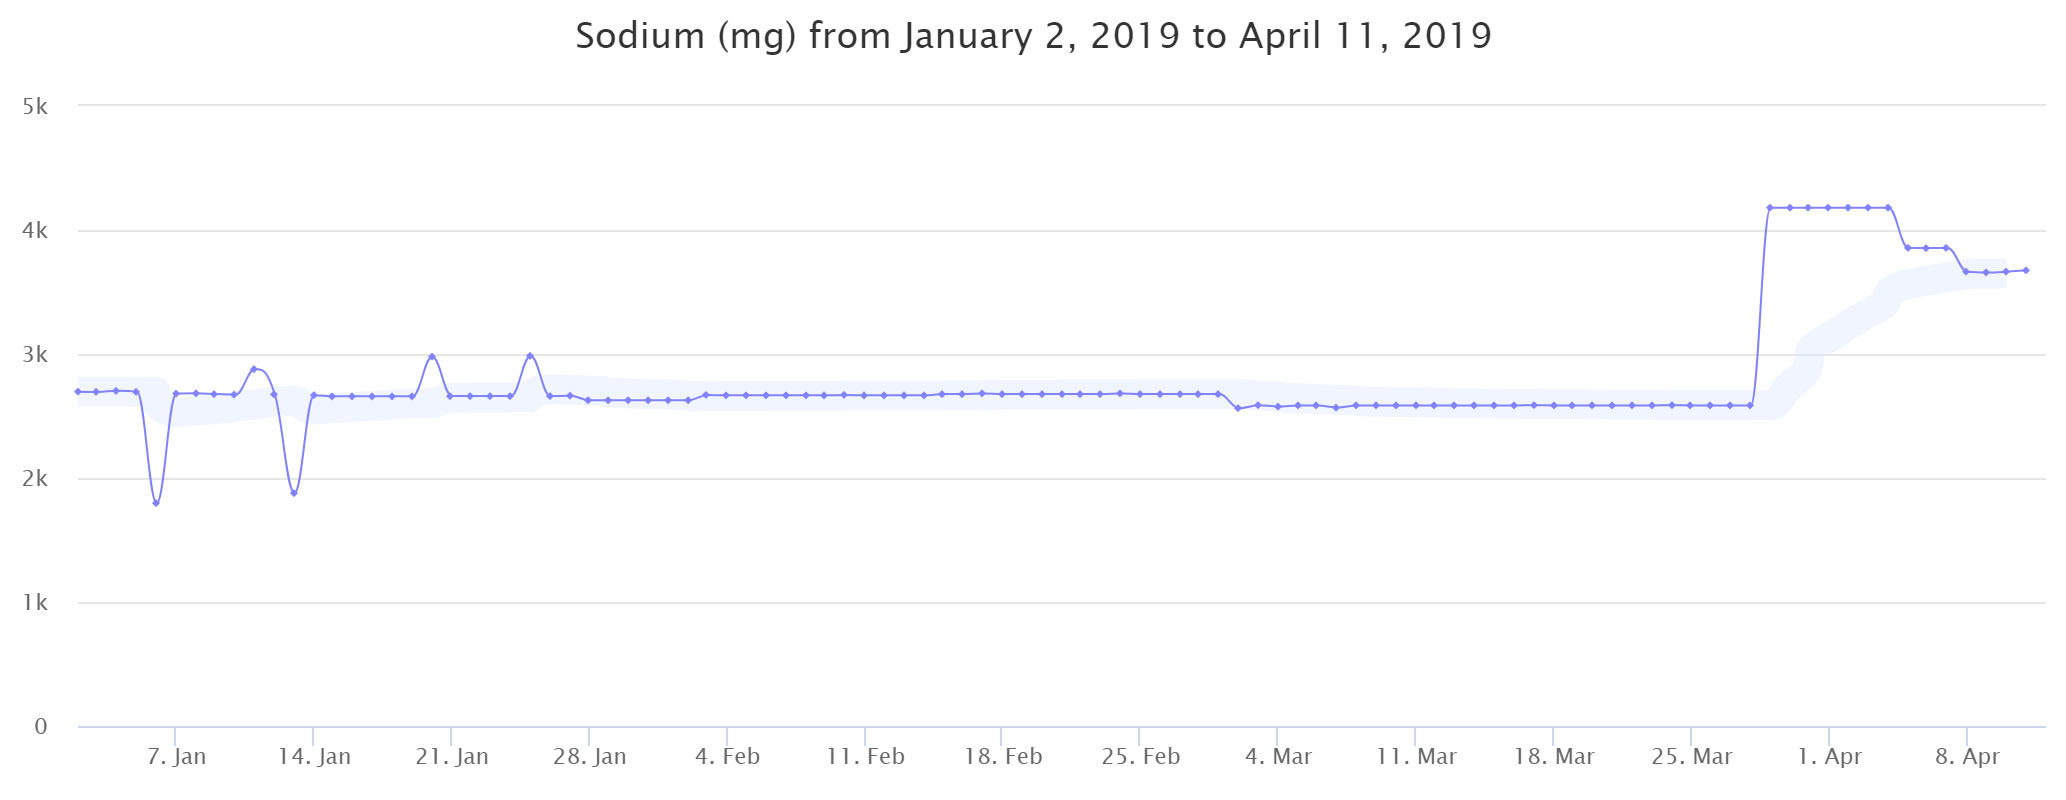Click the 3k peak point before 28. Jan
This screenshot has width=2066, height=800.
point(530,356)
